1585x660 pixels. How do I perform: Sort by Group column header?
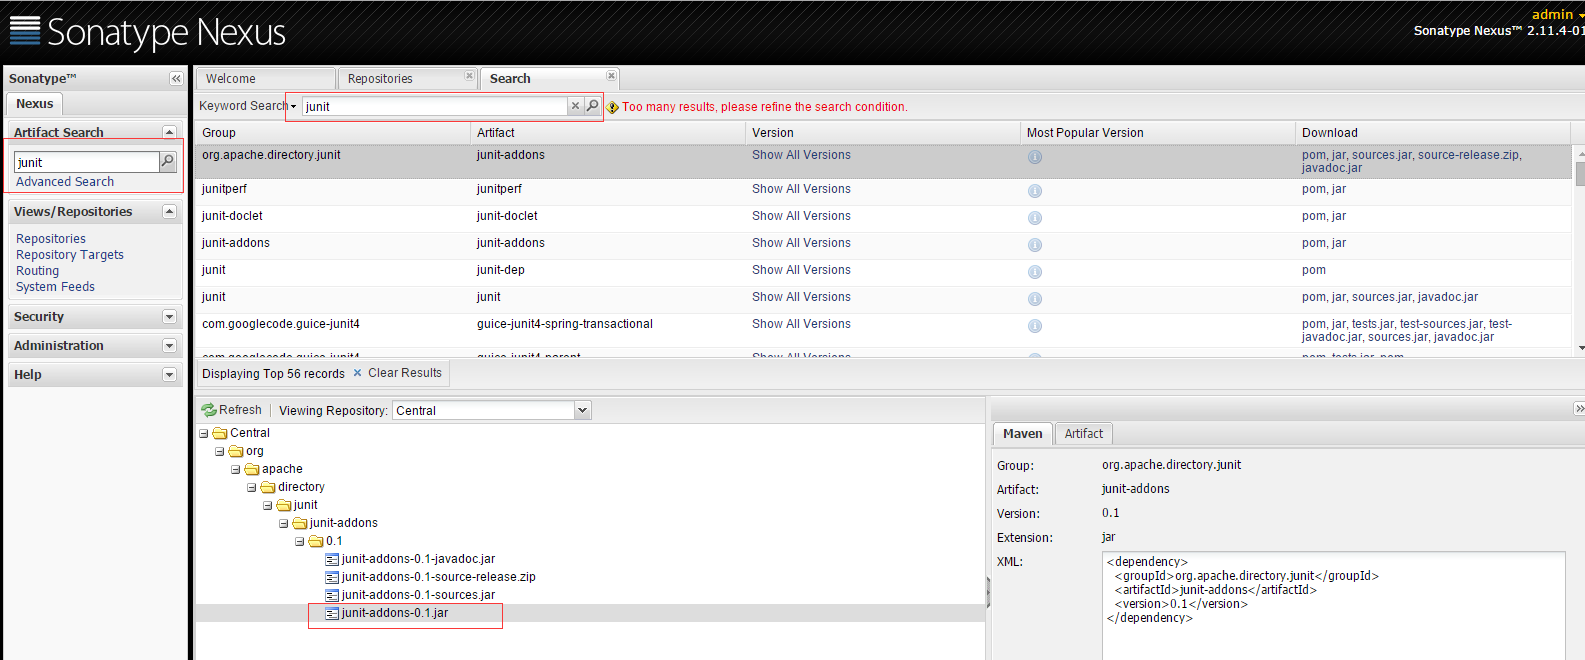[332, 132]
